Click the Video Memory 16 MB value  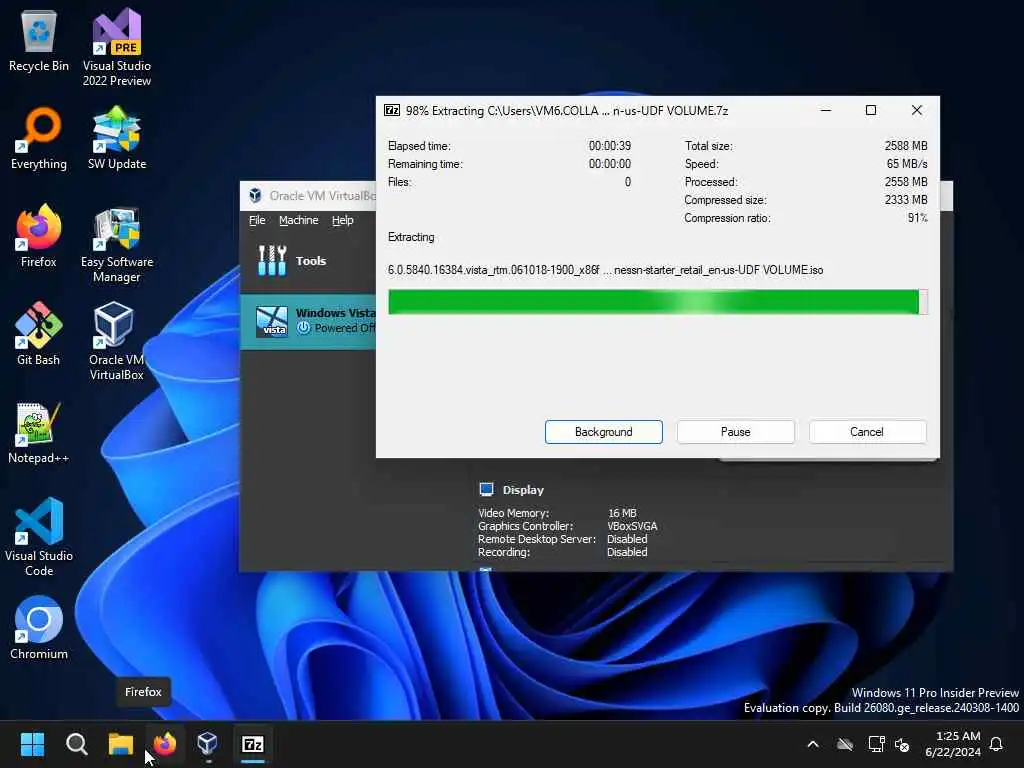coord(622,513)
